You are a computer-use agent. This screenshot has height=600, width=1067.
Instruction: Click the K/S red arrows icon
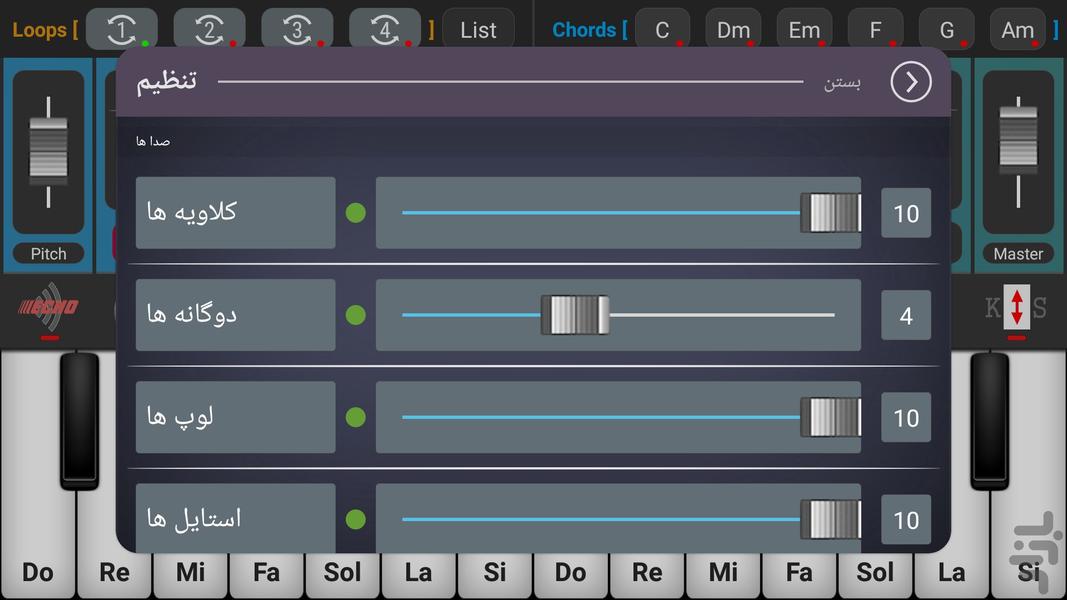pos(1016,307)
